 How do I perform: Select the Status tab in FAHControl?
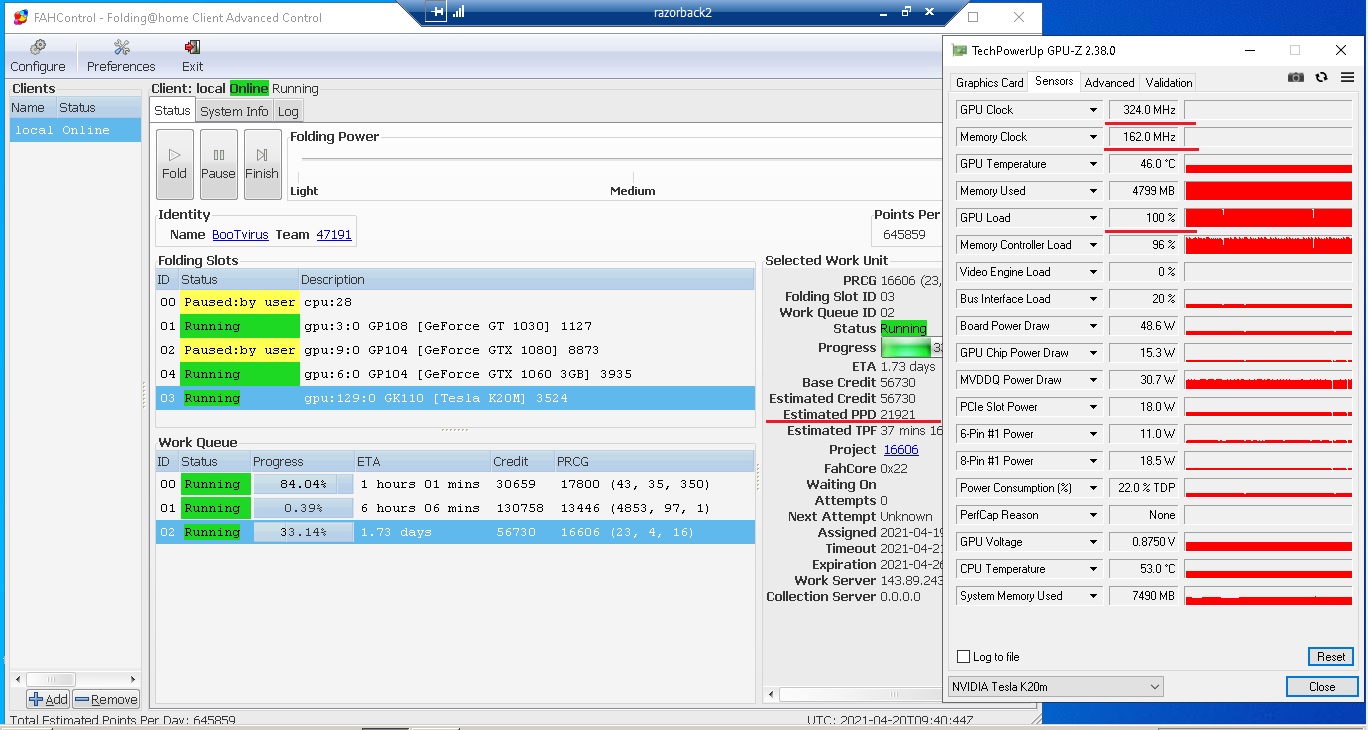coord(172,111)
